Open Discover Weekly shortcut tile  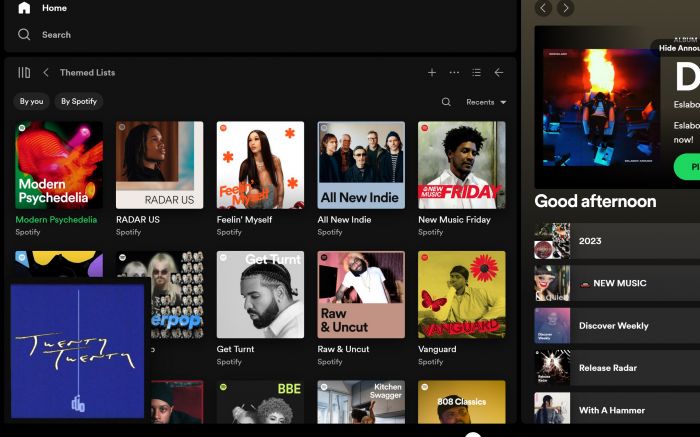pos(617,326)
